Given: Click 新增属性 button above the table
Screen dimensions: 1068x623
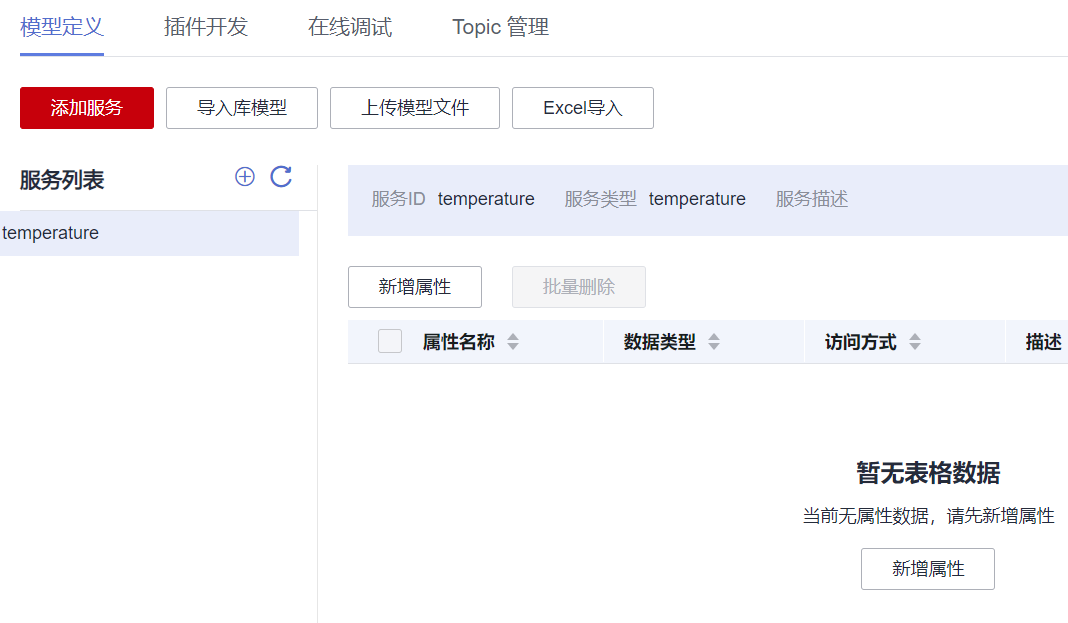Looking at the screenshot, I should coord(415,287).
